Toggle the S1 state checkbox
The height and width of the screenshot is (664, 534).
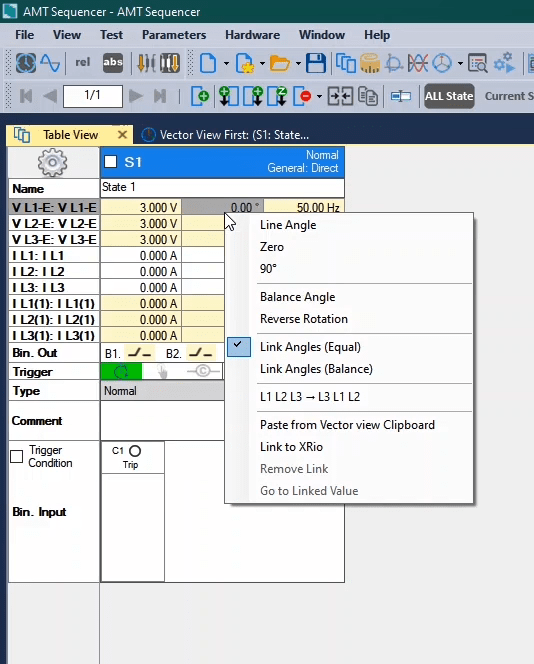tap(111, 162)
